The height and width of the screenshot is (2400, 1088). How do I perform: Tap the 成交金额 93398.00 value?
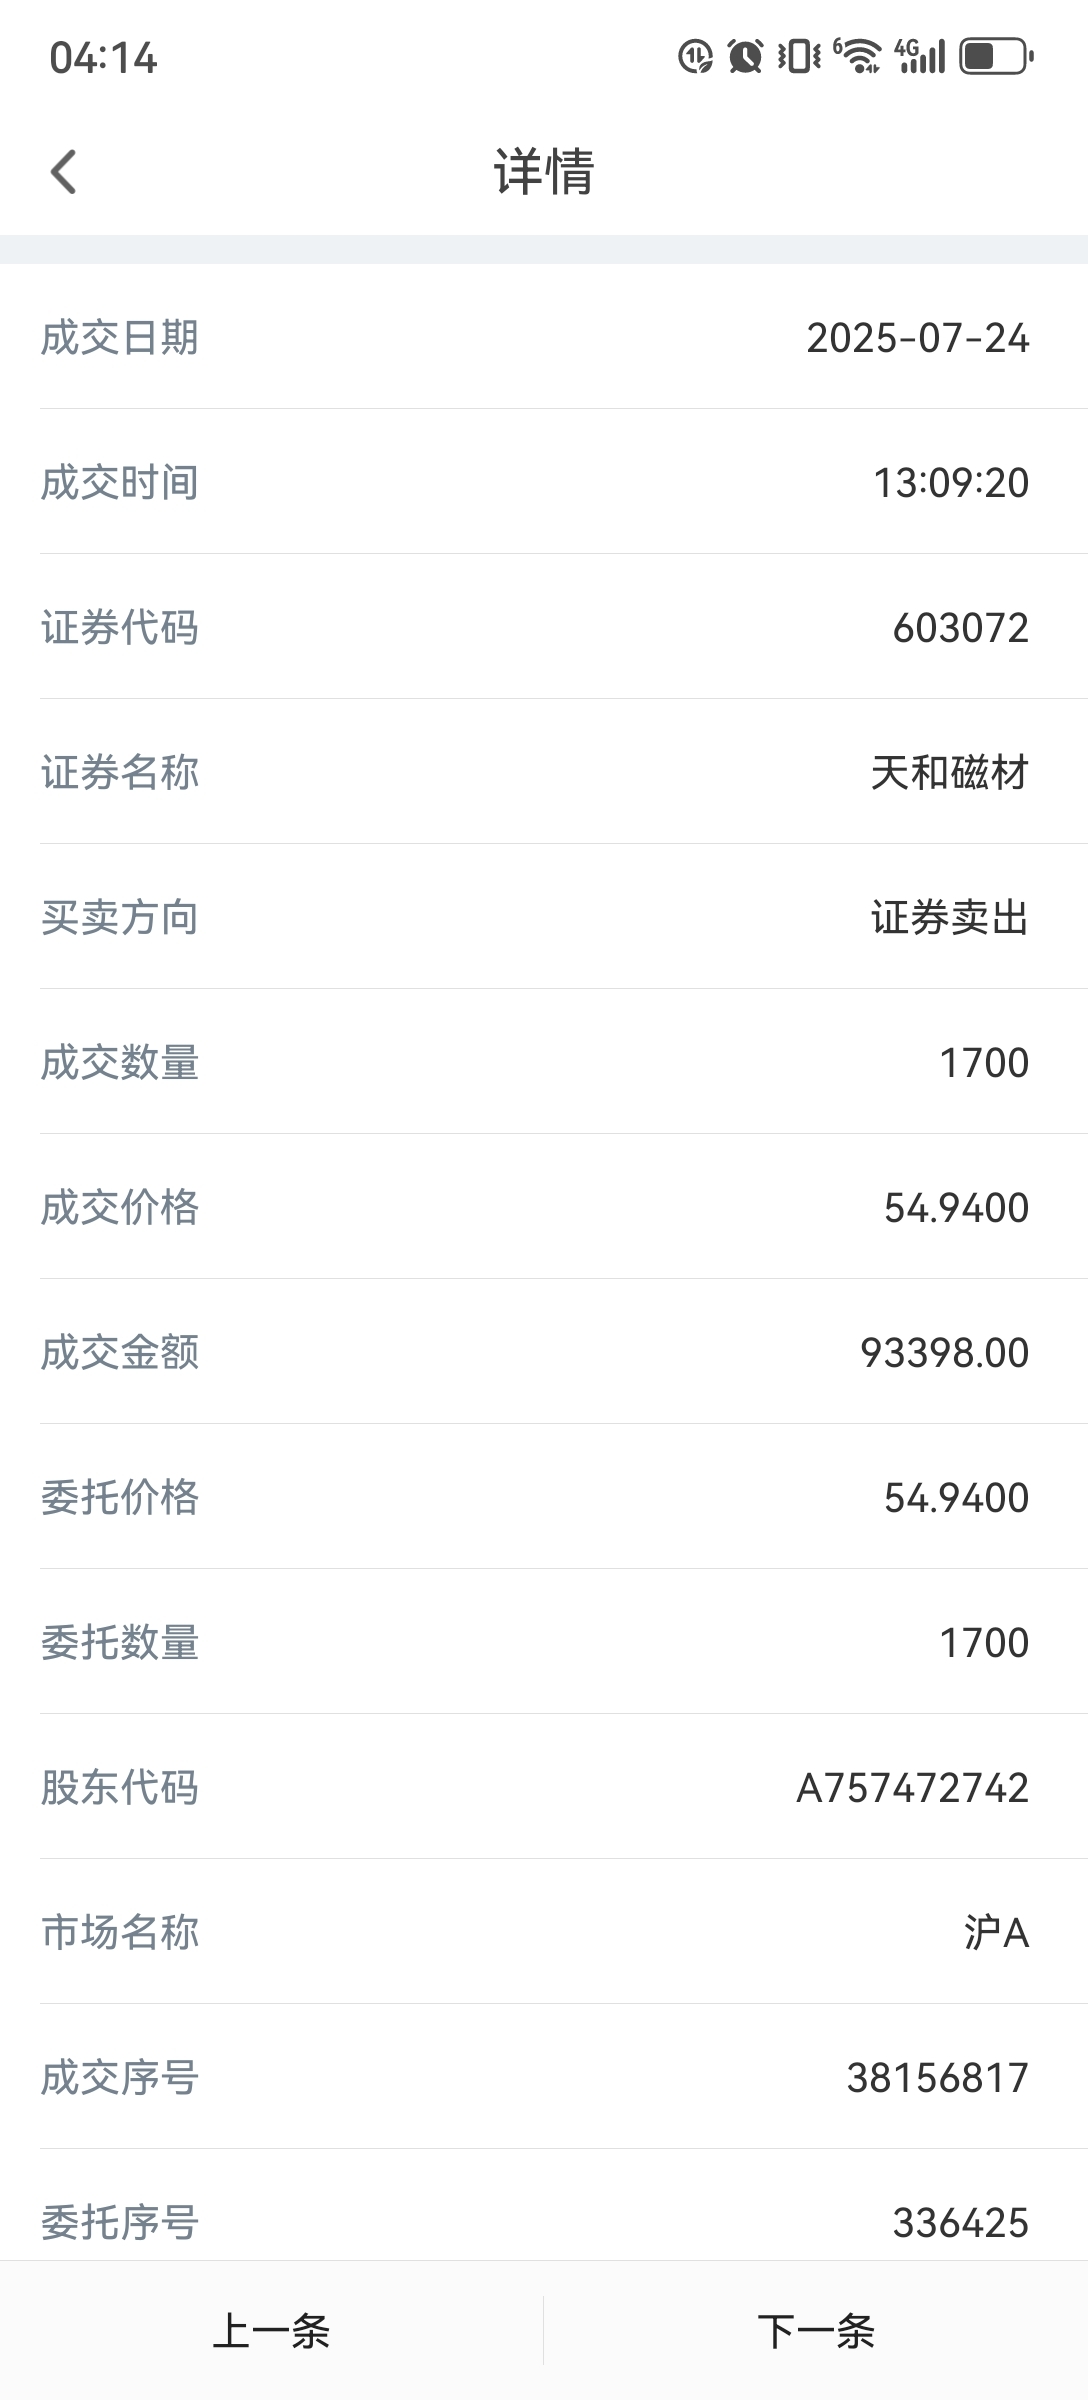pyautogui.click(x=945, y=1353)
